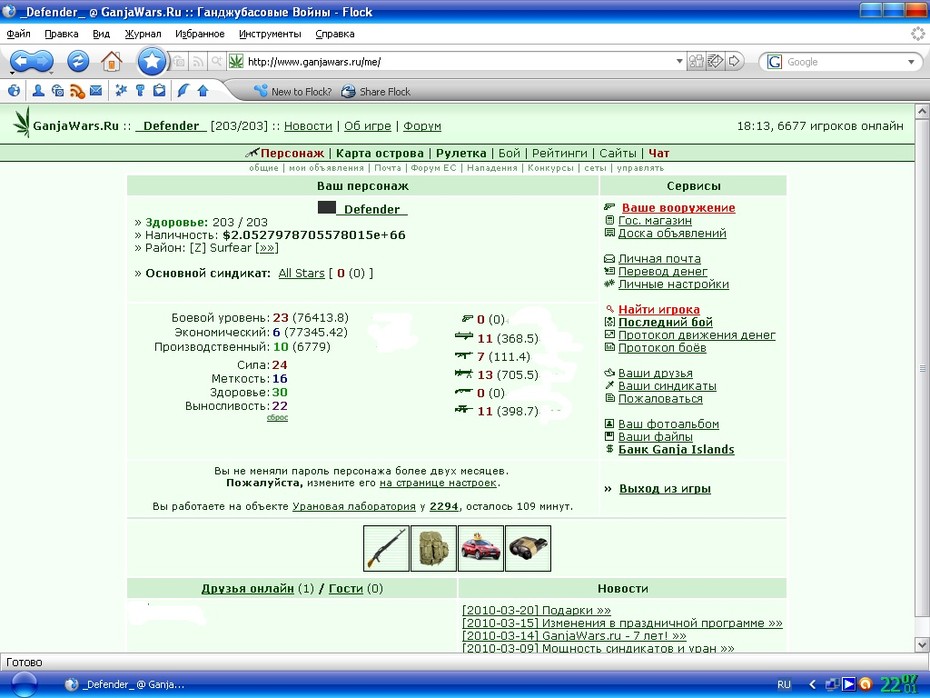Click the RU language indicator in the tray
This screenshot has width=930, height=698.
point(784,684)
